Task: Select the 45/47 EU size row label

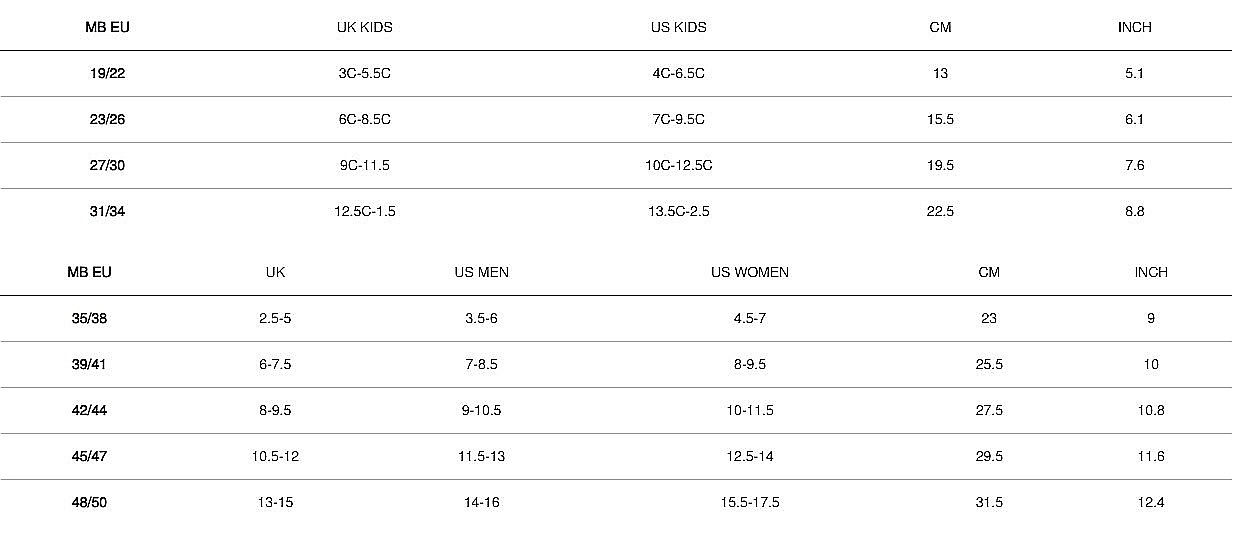Action: [x=89, y=456]
